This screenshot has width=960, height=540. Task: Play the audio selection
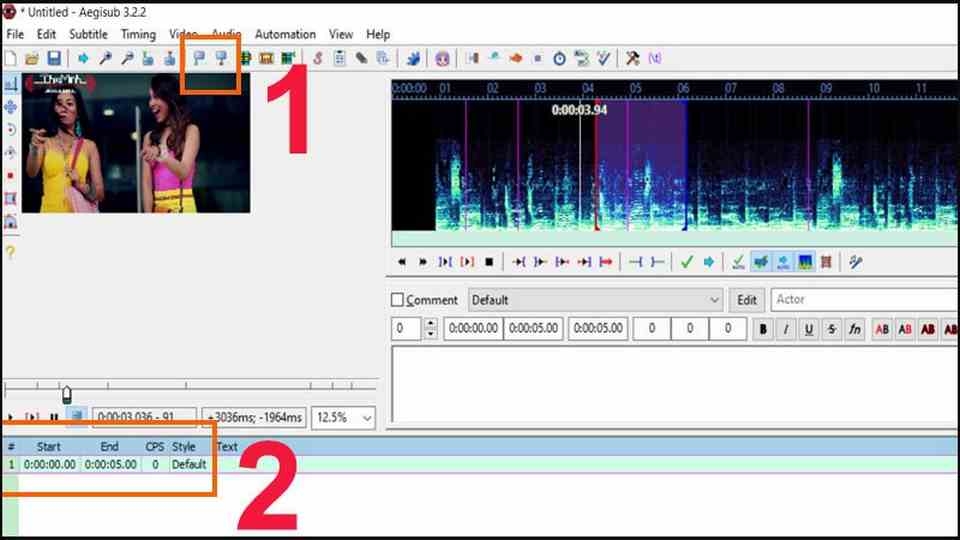(x=467, y=262)
